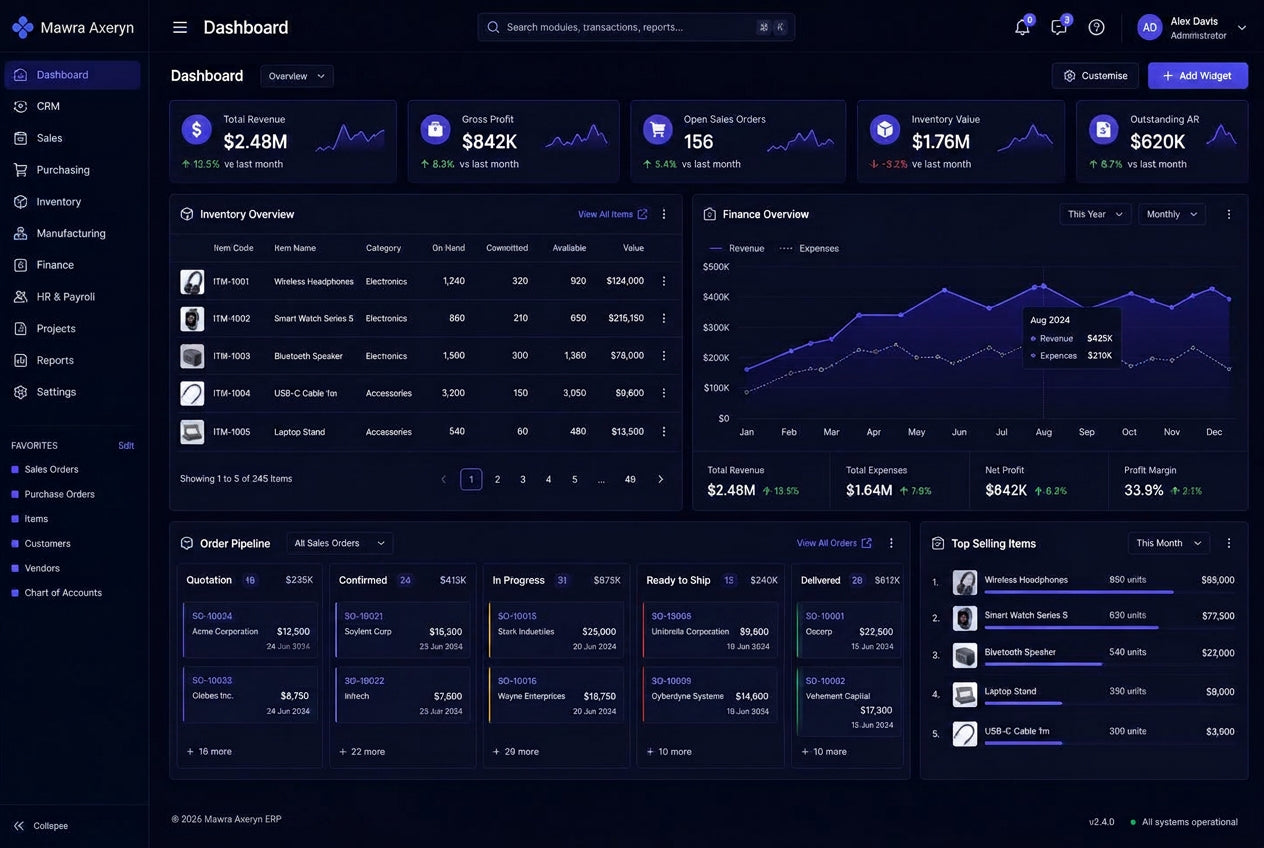Open Manufacturing in the sidebar

click(72, 233)
